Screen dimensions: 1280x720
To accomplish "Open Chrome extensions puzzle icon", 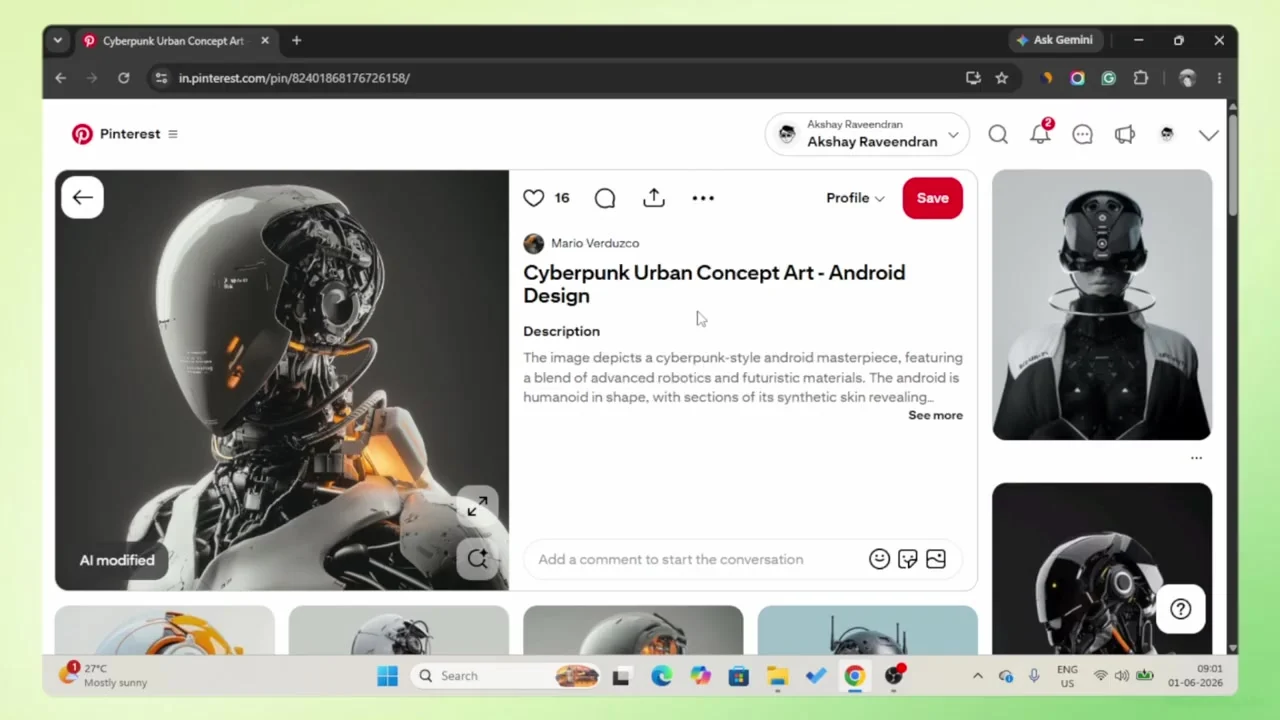I will tap(1141, 78).
